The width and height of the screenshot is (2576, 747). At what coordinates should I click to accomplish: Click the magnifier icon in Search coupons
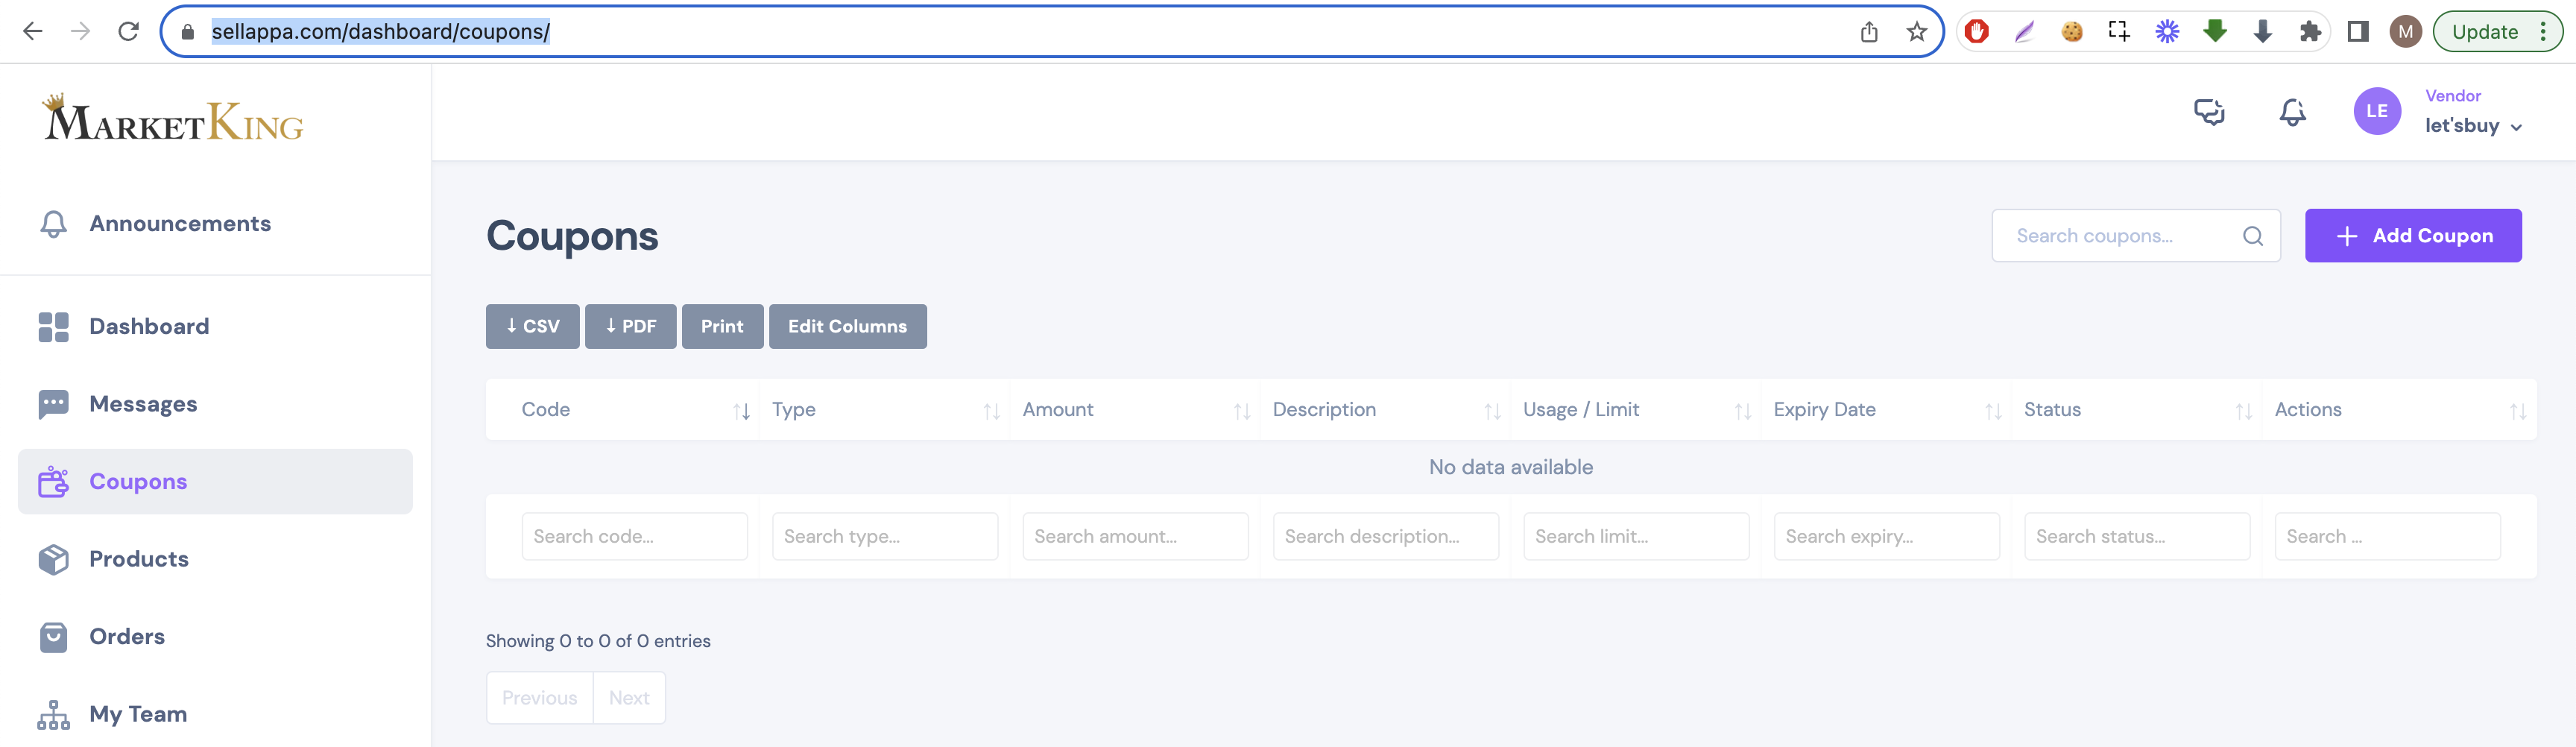2253,236
